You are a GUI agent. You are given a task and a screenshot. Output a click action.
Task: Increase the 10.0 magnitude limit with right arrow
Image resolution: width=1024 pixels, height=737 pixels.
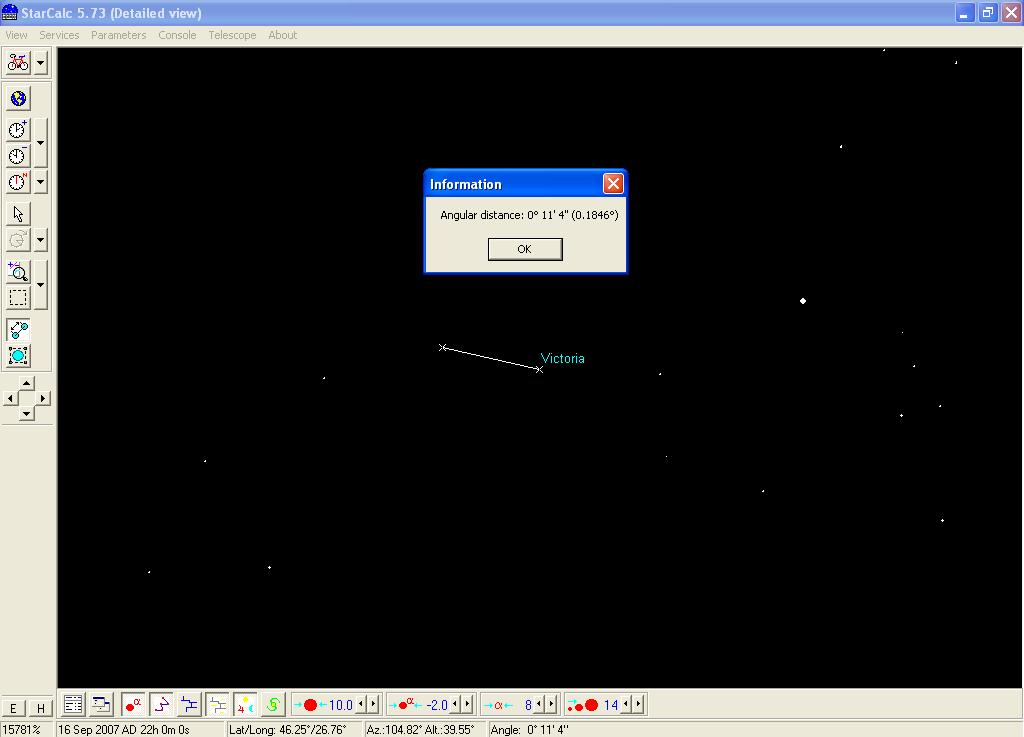point(374,705)
